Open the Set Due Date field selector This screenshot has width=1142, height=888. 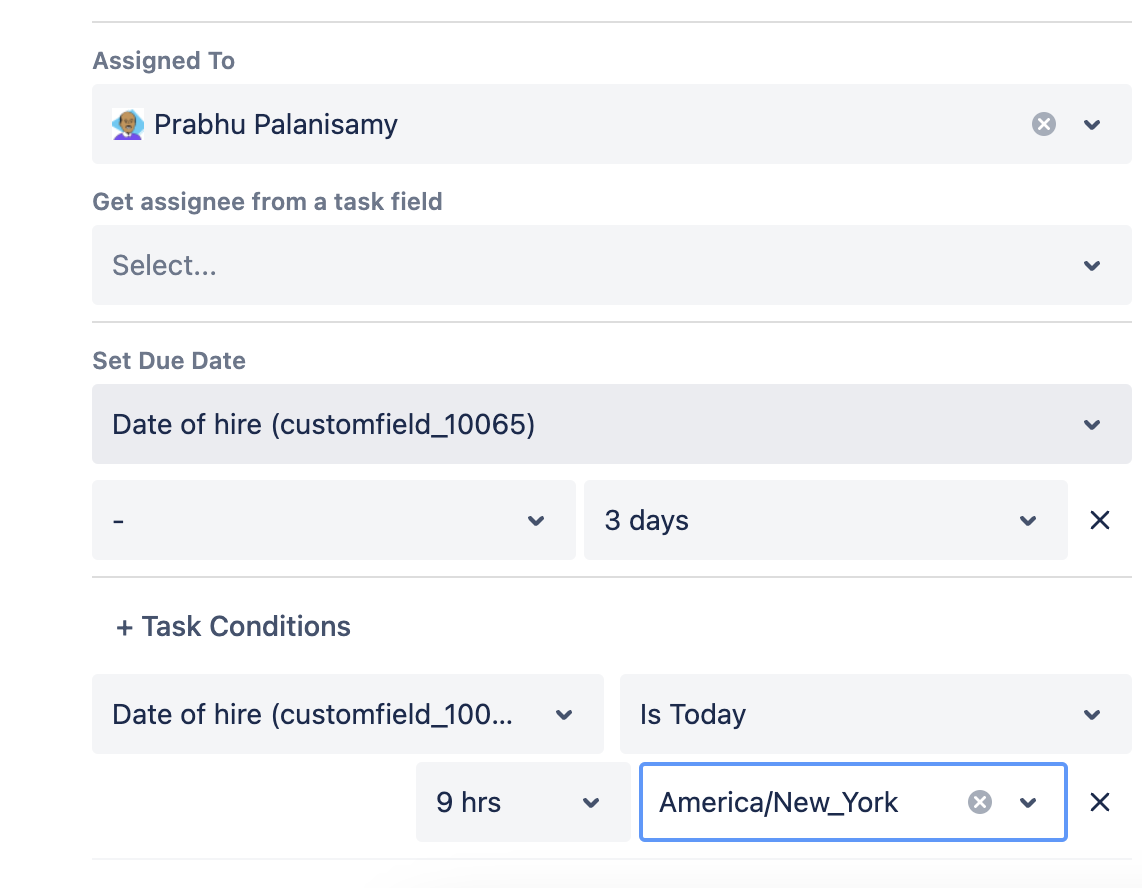(x=610, y=424)
